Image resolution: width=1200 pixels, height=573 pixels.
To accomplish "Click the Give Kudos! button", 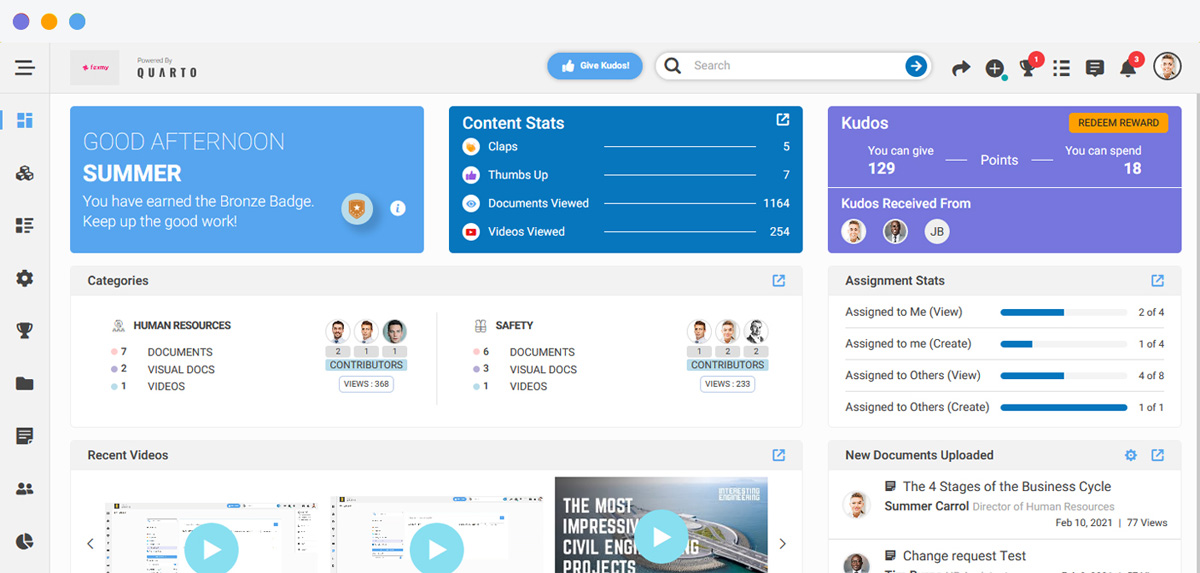I will tap(595, 66).
